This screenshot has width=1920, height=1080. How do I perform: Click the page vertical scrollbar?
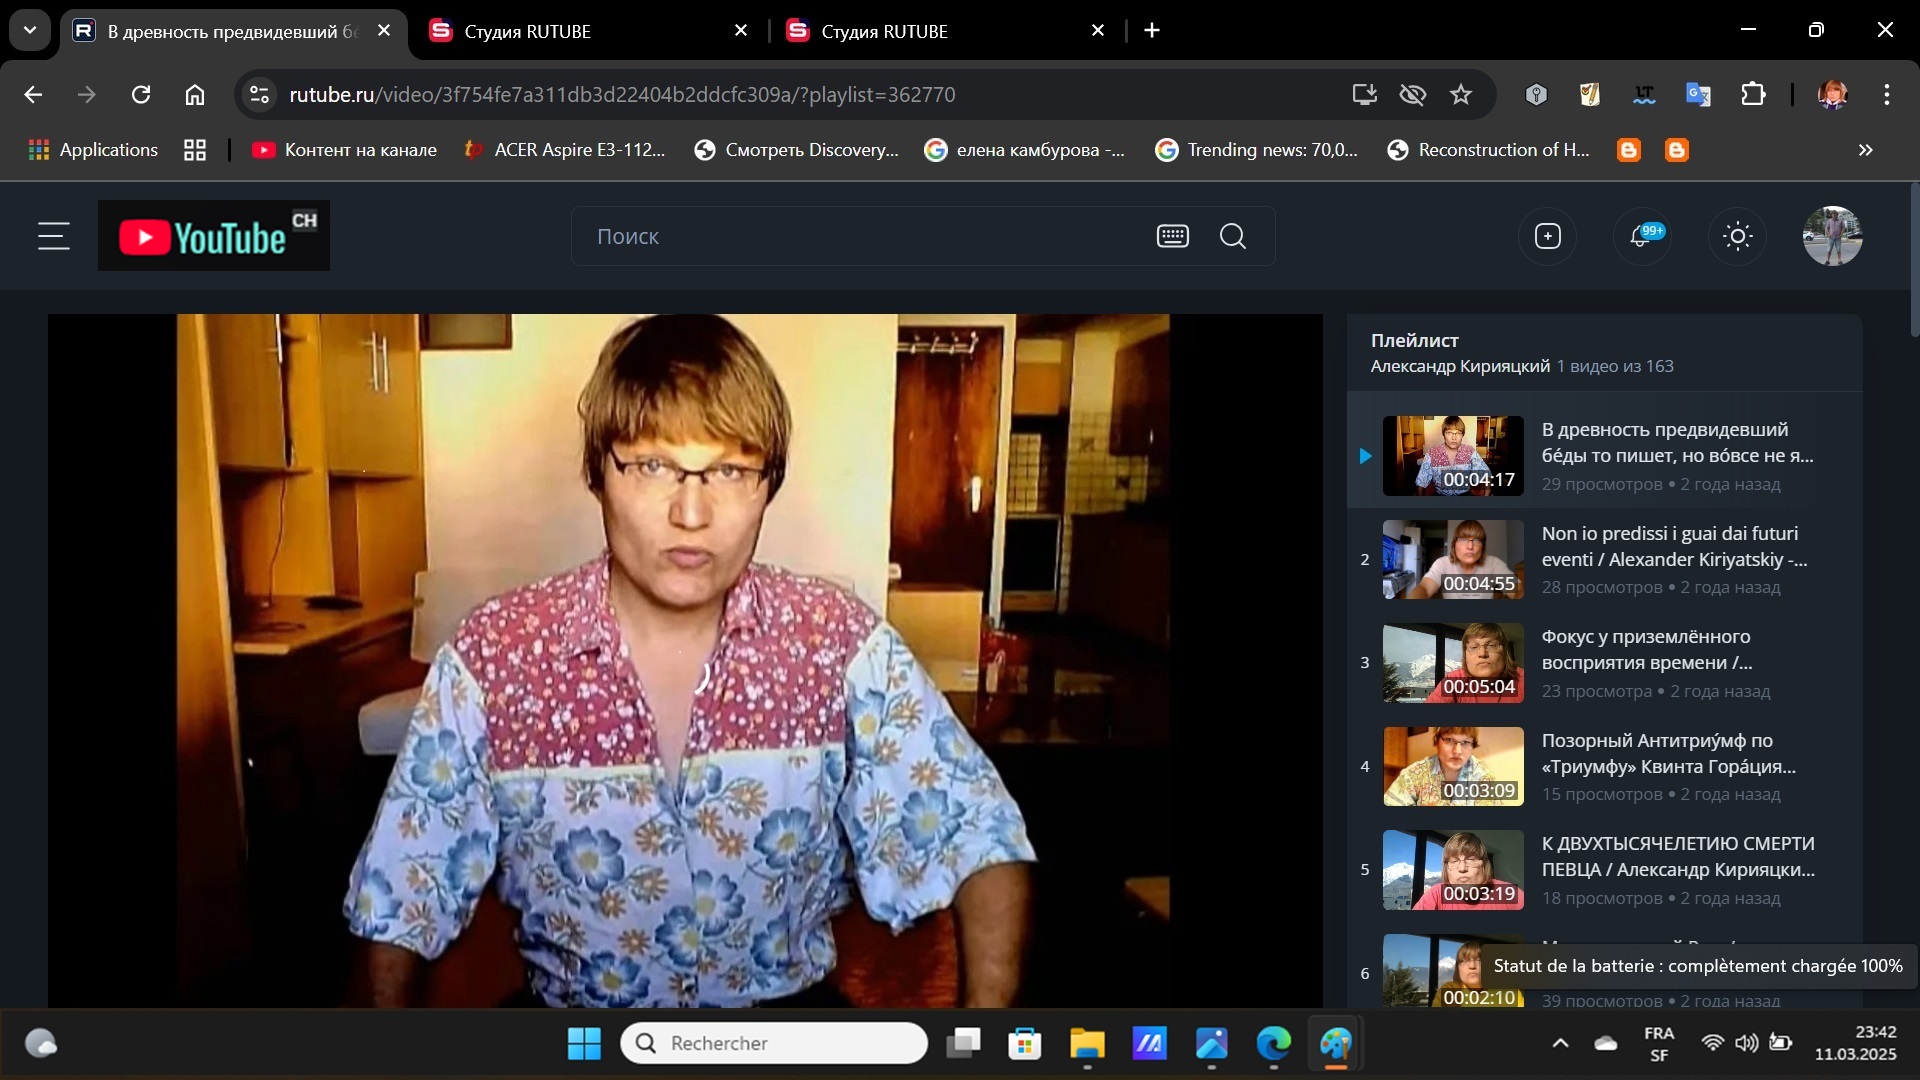tap(1914, 260)
